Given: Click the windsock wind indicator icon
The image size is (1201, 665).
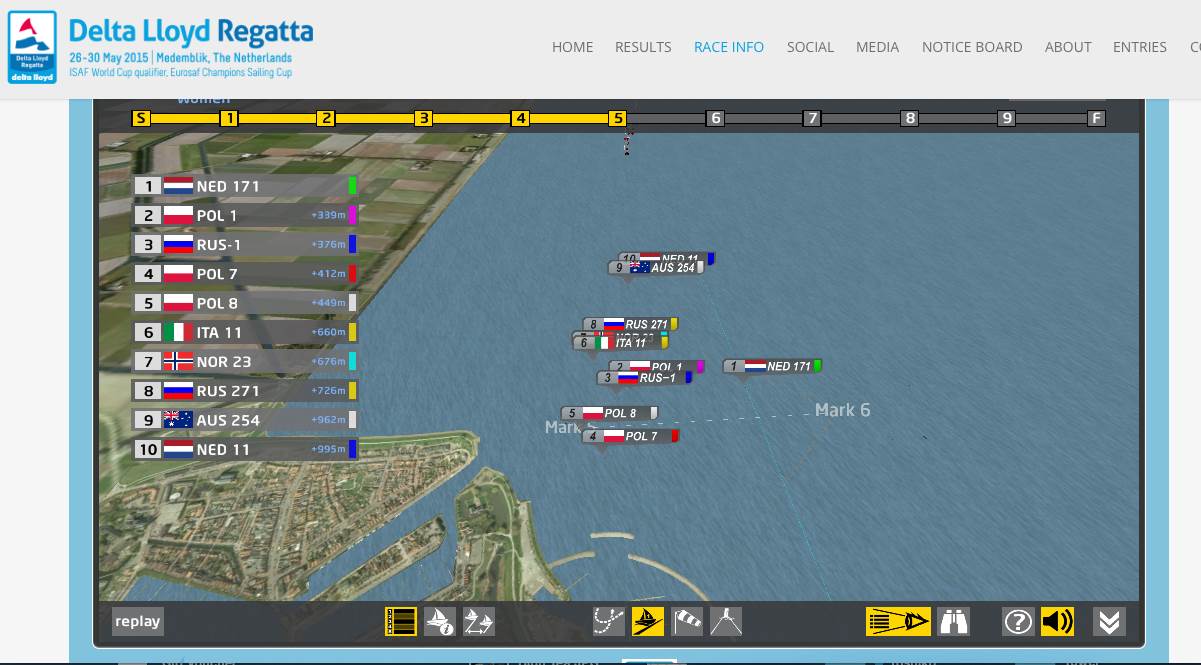Looking at the screenshot, I should [x=687, y=621].
